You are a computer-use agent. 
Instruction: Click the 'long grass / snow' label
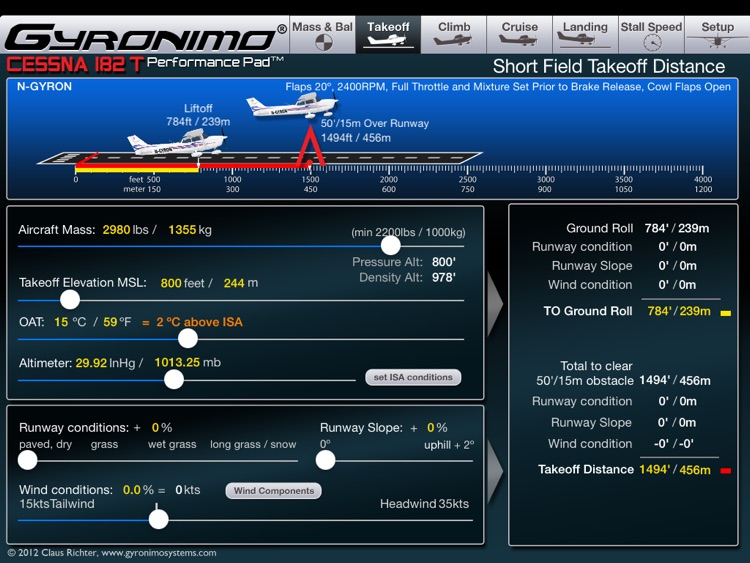[x=253, y=444]
